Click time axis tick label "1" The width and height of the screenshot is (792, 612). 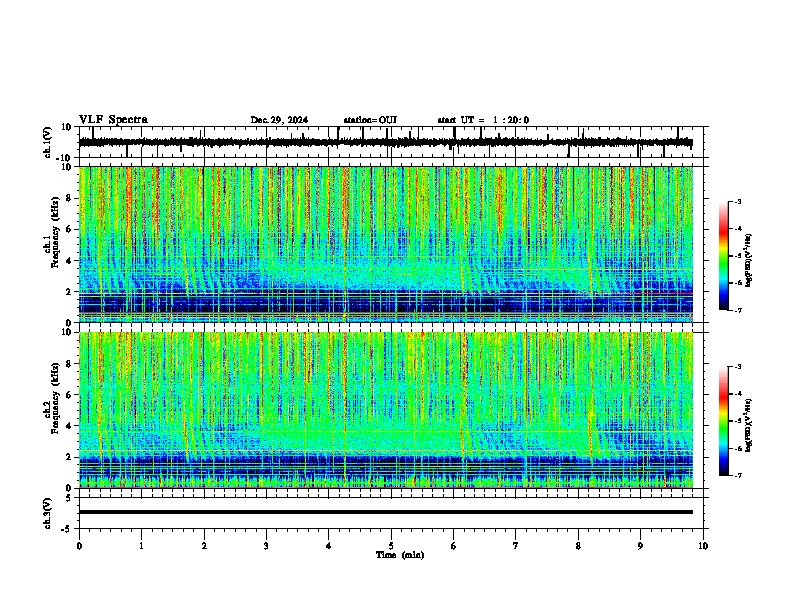[141, 546]
